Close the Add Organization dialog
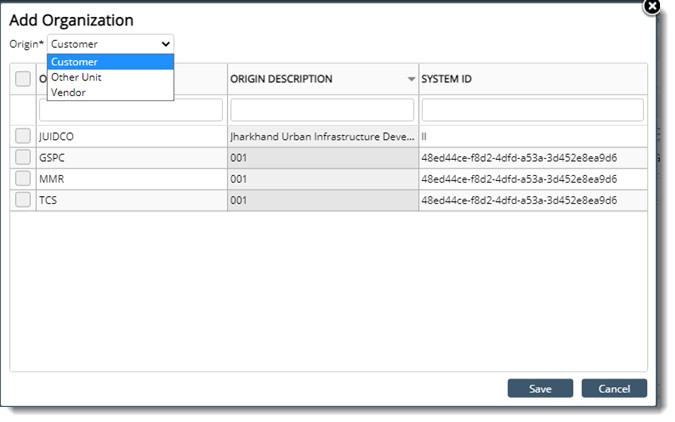 (652, 6)
